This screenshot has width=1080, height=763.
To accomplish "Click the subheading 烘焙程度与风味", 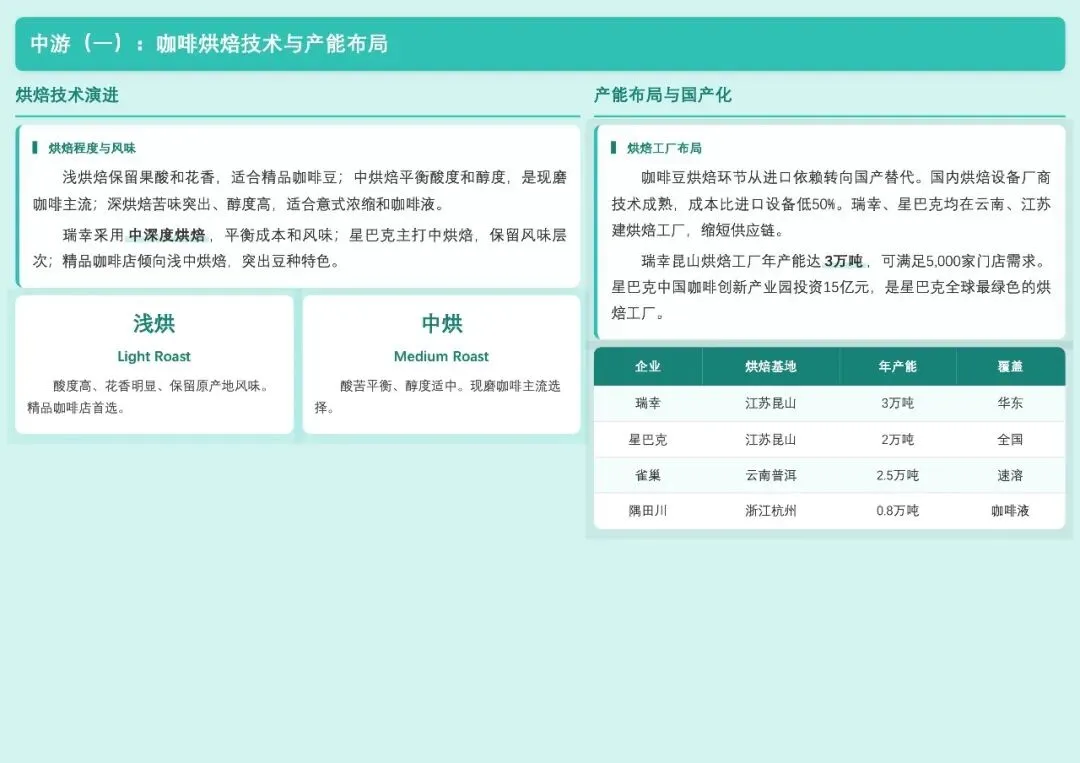I will click(x=92, y=148).
